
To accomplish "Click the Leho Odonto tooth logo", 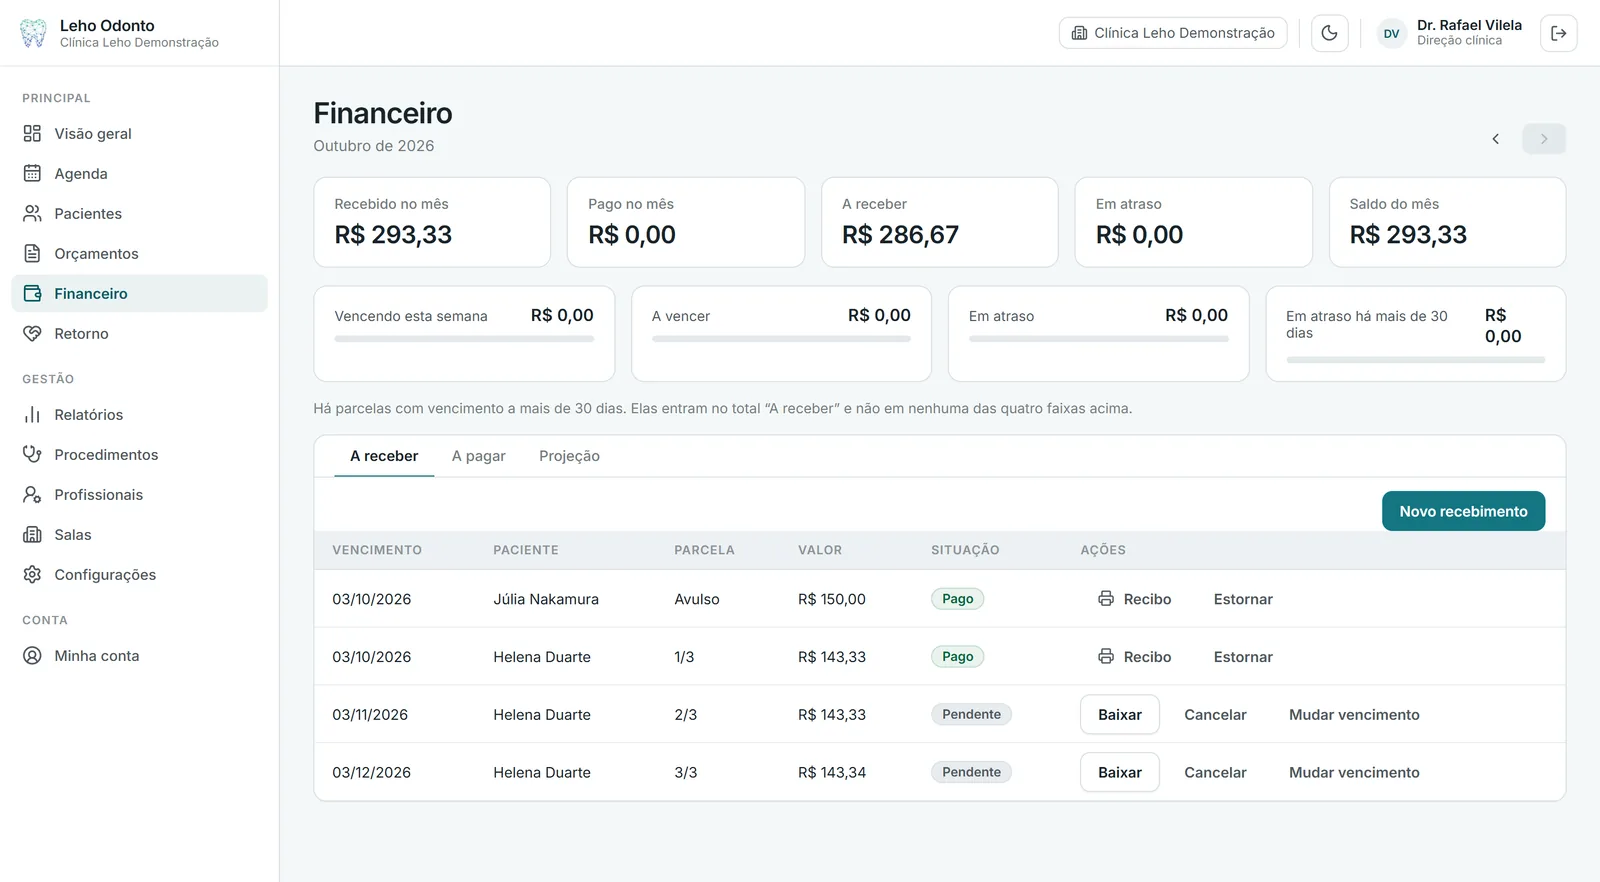I will tap(33, 33).
